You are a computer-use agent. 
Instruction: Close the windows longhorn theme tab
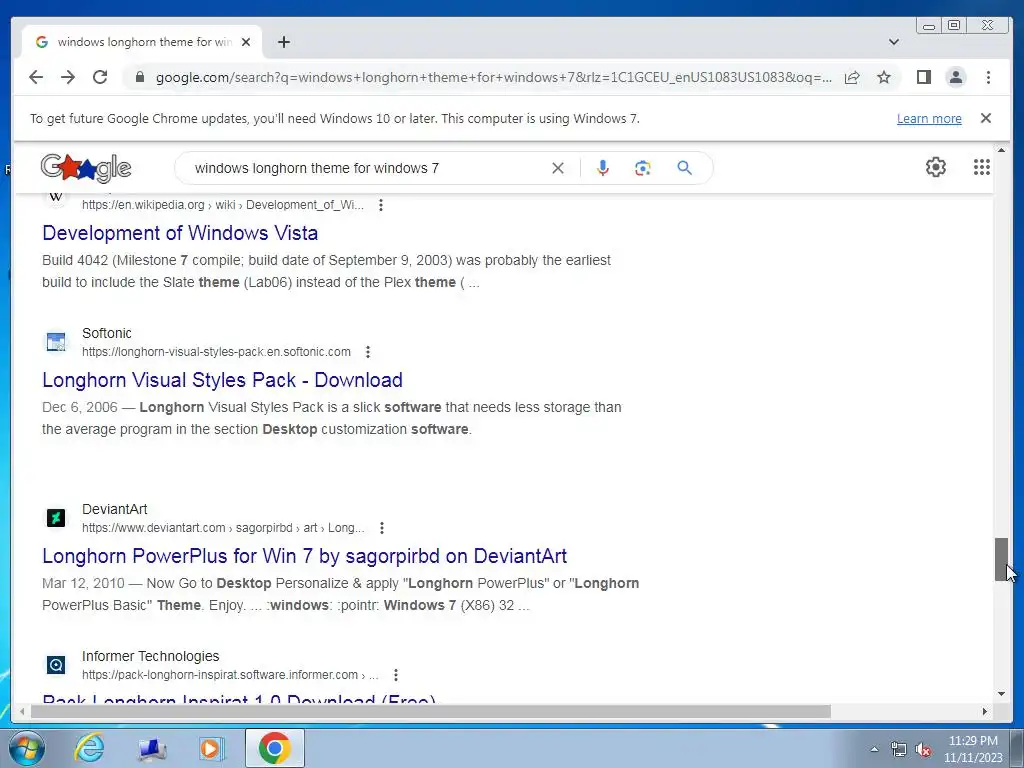pos(246,42)
